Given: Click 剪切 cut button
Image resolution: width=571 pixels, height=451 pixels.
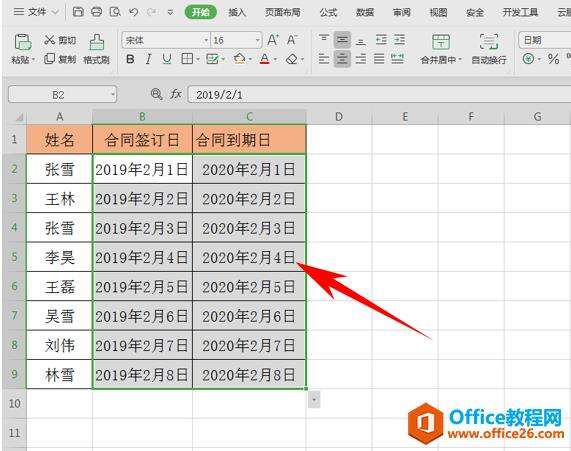Looking at the screenshot, I should click(60, 40).
